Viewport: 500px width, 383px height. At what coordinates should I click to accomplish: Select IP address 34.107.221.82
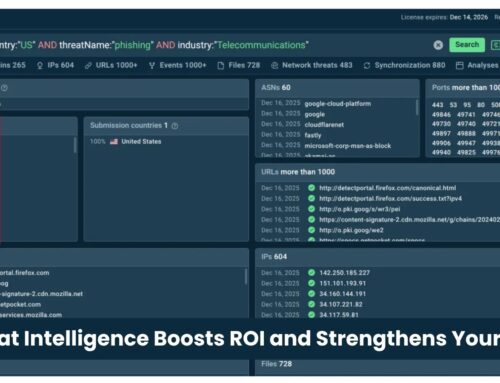click(x=341, y=304)
